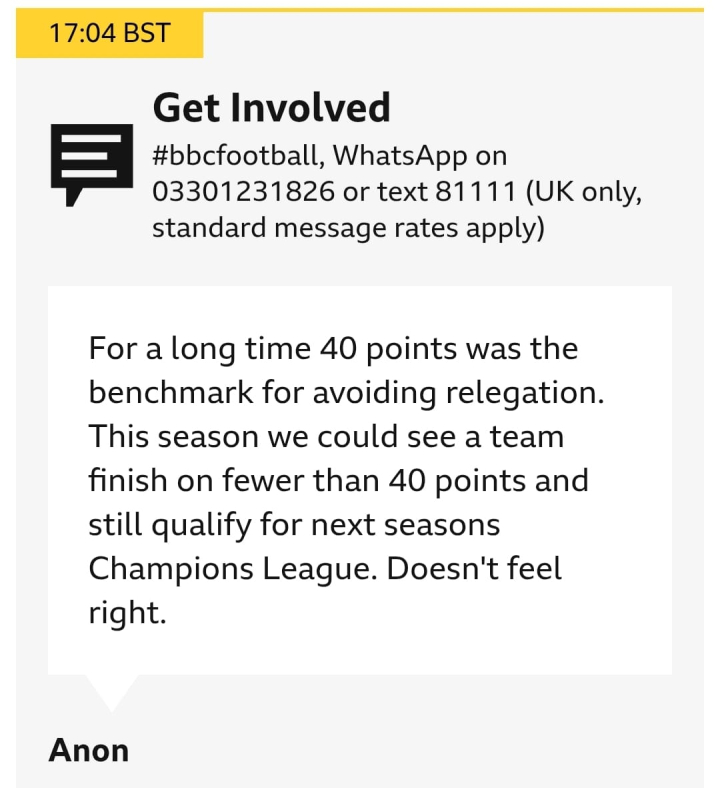The image size is (720, 788).
Task: Click the text shortcode 81111
Action: point(475,191)
